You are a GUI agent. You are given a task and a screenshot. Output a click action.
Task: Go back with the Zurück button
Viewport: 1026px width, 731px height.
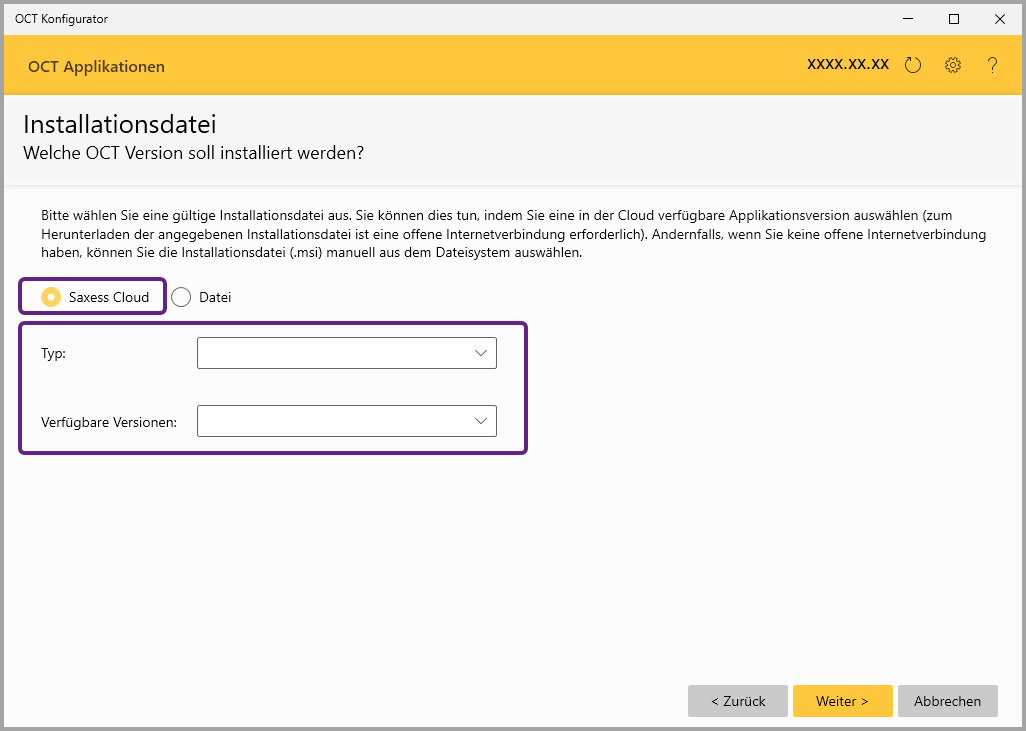tap(738, 701)
